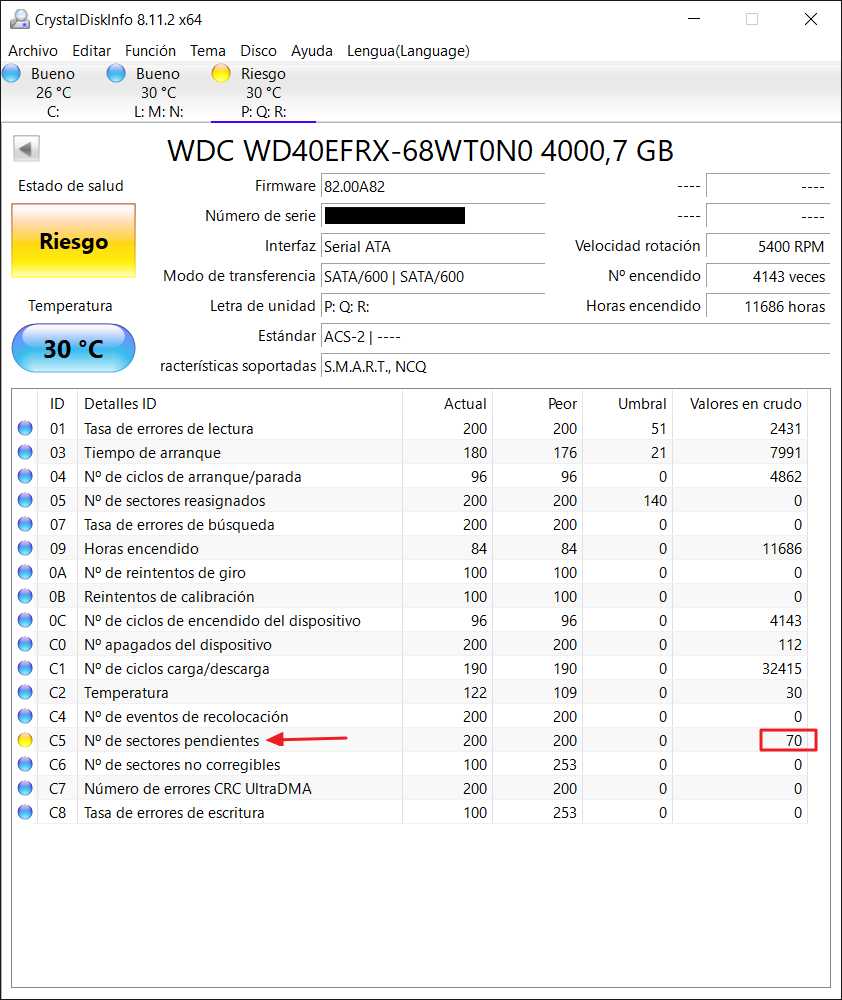Select the Nº de sectores reasignados row
842x1000 pixels.
point(410,500)
